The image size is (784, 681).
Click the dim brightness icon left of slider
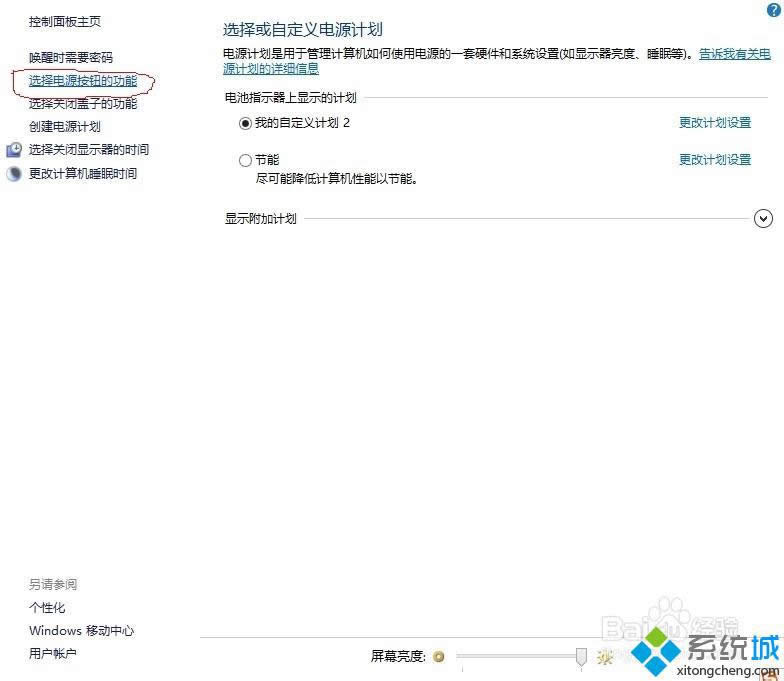click(439, 657)
